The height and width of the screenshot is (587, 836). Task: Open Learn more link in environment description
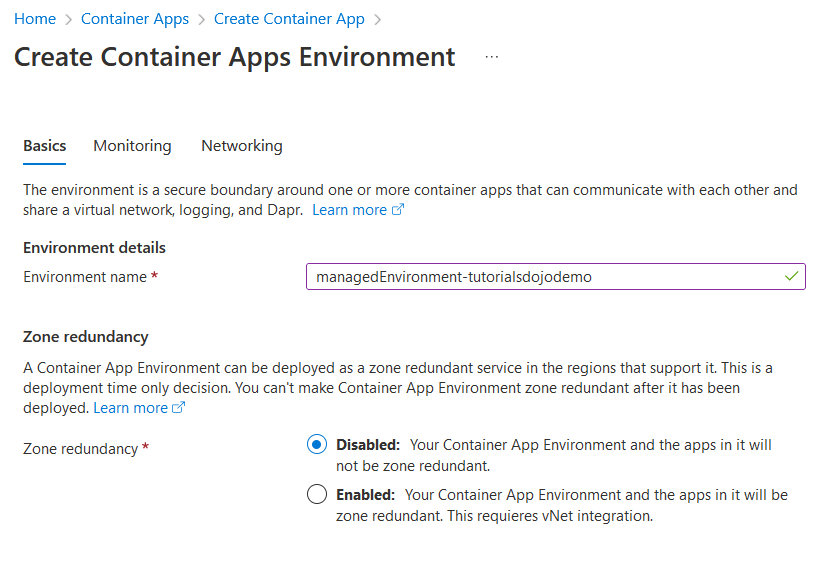349,210
